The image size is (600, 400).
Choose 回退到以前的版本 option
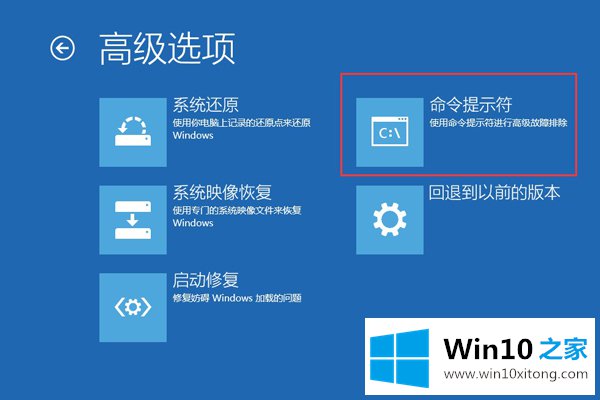tap(494, 192)
